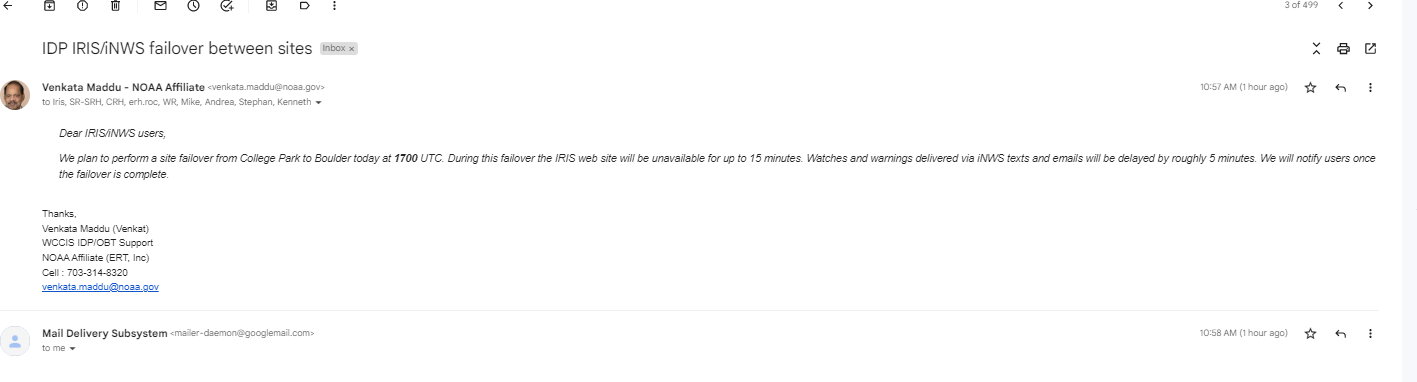Star Venkata Maddu's message
Screen dimensions: 1417x382
(1310, 88)
